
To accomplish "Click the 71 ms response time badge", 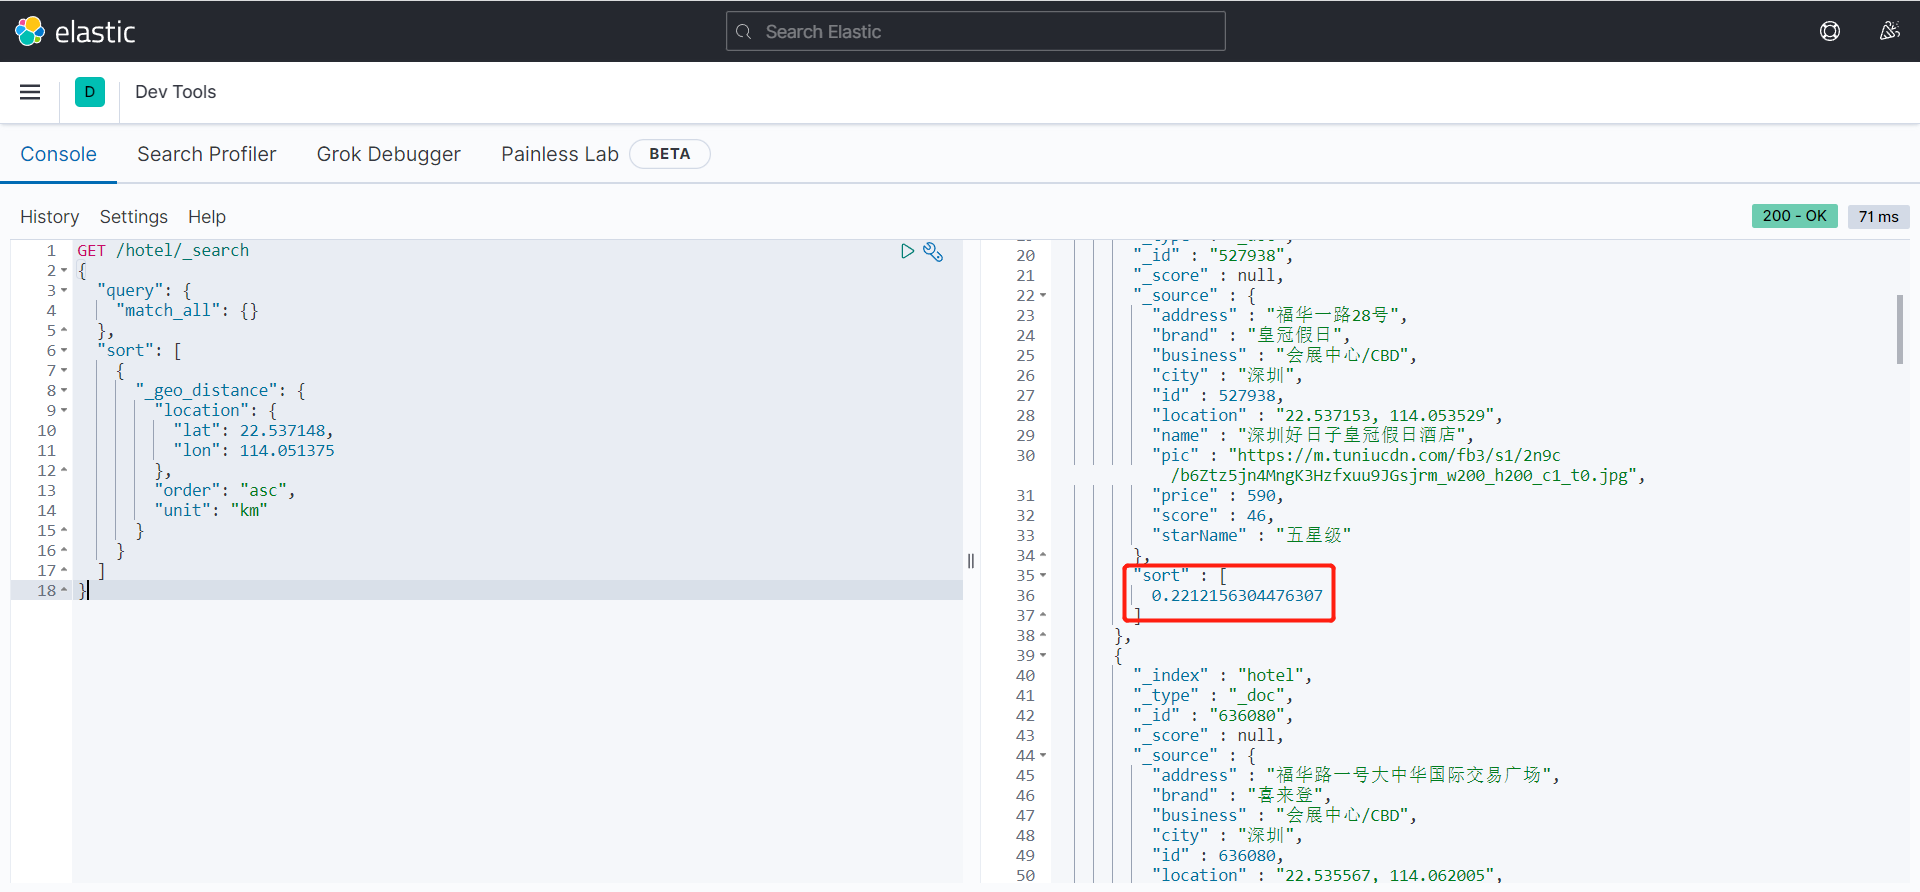I will pyautogui.click(x=1878, y=216).
